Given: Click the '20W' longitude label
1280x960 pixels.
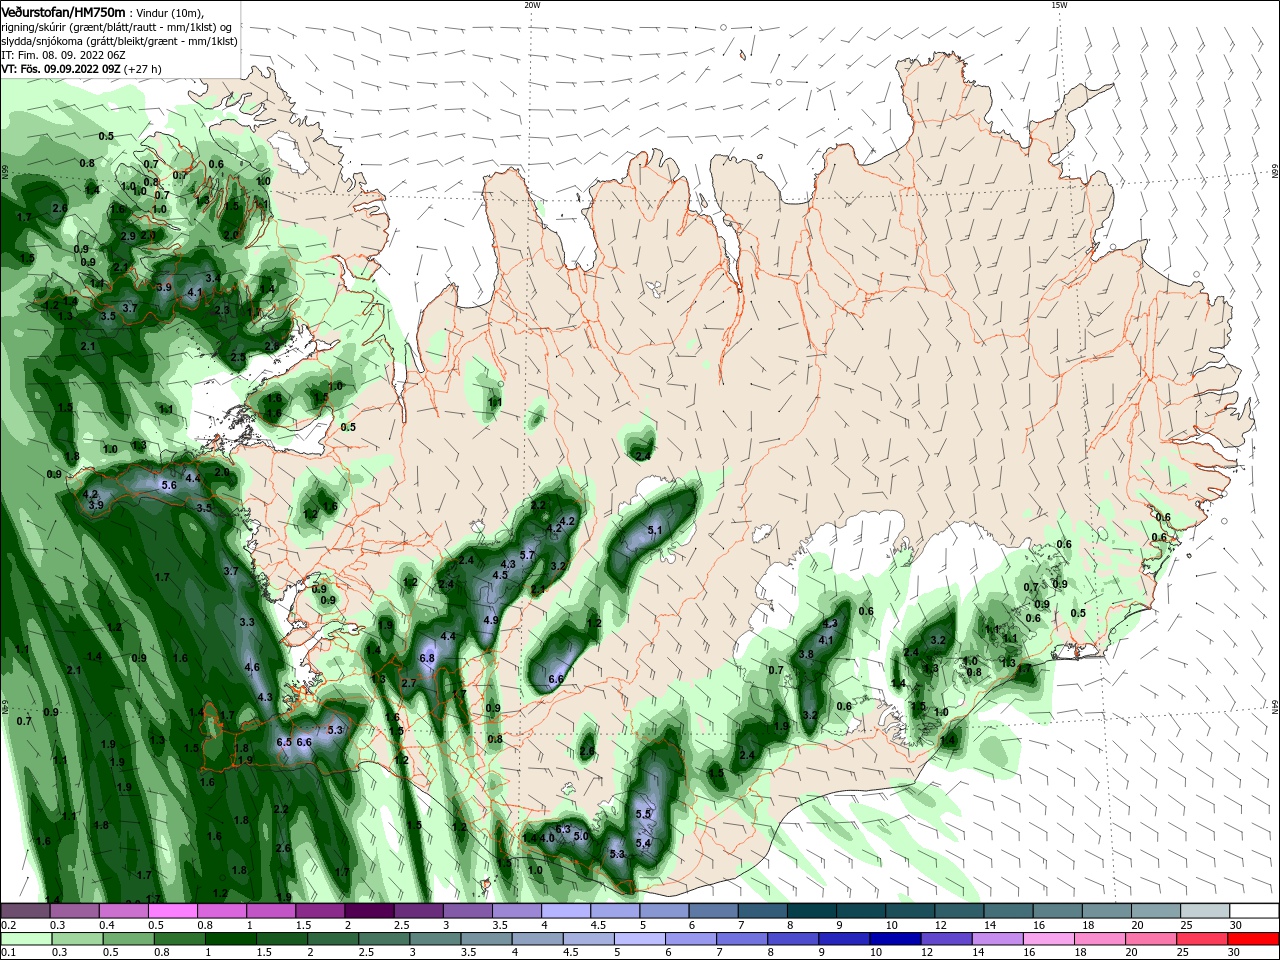Looking at the screenshot, I should click(x=532, y=5).
